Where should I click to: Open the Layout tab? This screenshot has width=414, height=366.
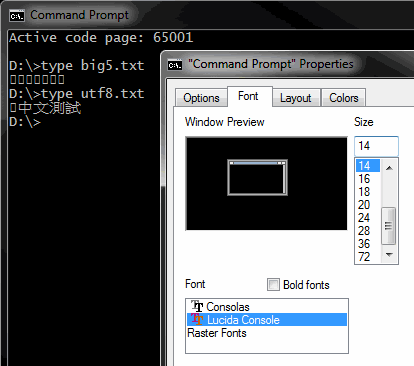point(296,98)
